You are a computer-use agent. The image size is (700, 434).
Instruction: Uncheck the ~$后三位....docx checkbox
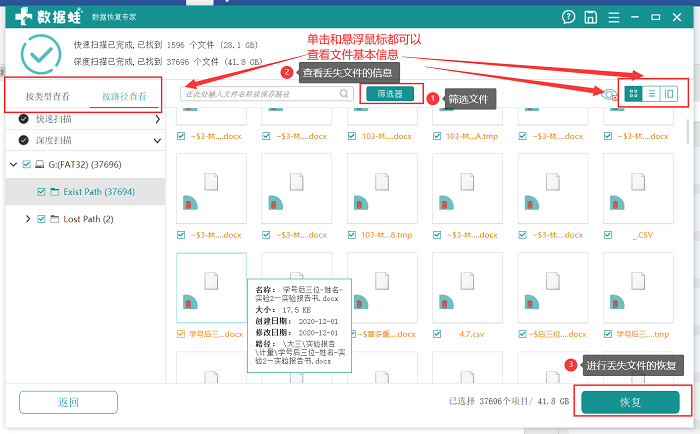coord(523,334)
